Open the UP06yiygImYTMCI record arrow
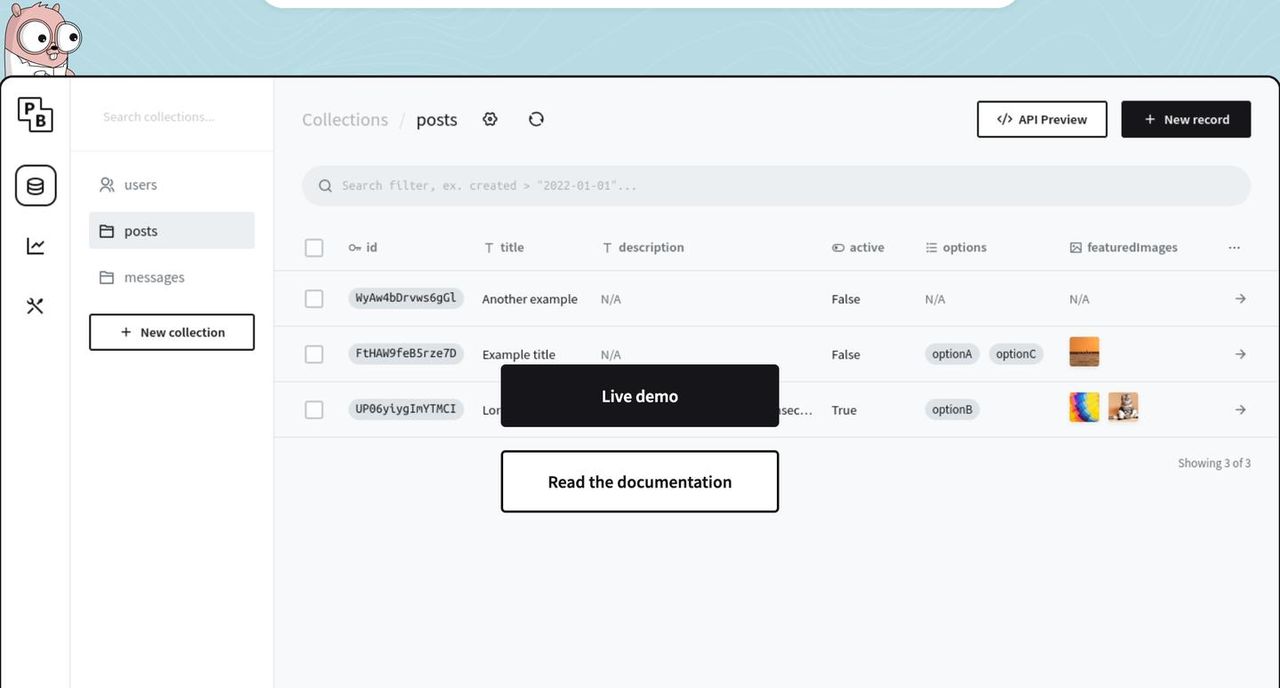Screen dimensions: 1280x688 tap(1240, 410)
